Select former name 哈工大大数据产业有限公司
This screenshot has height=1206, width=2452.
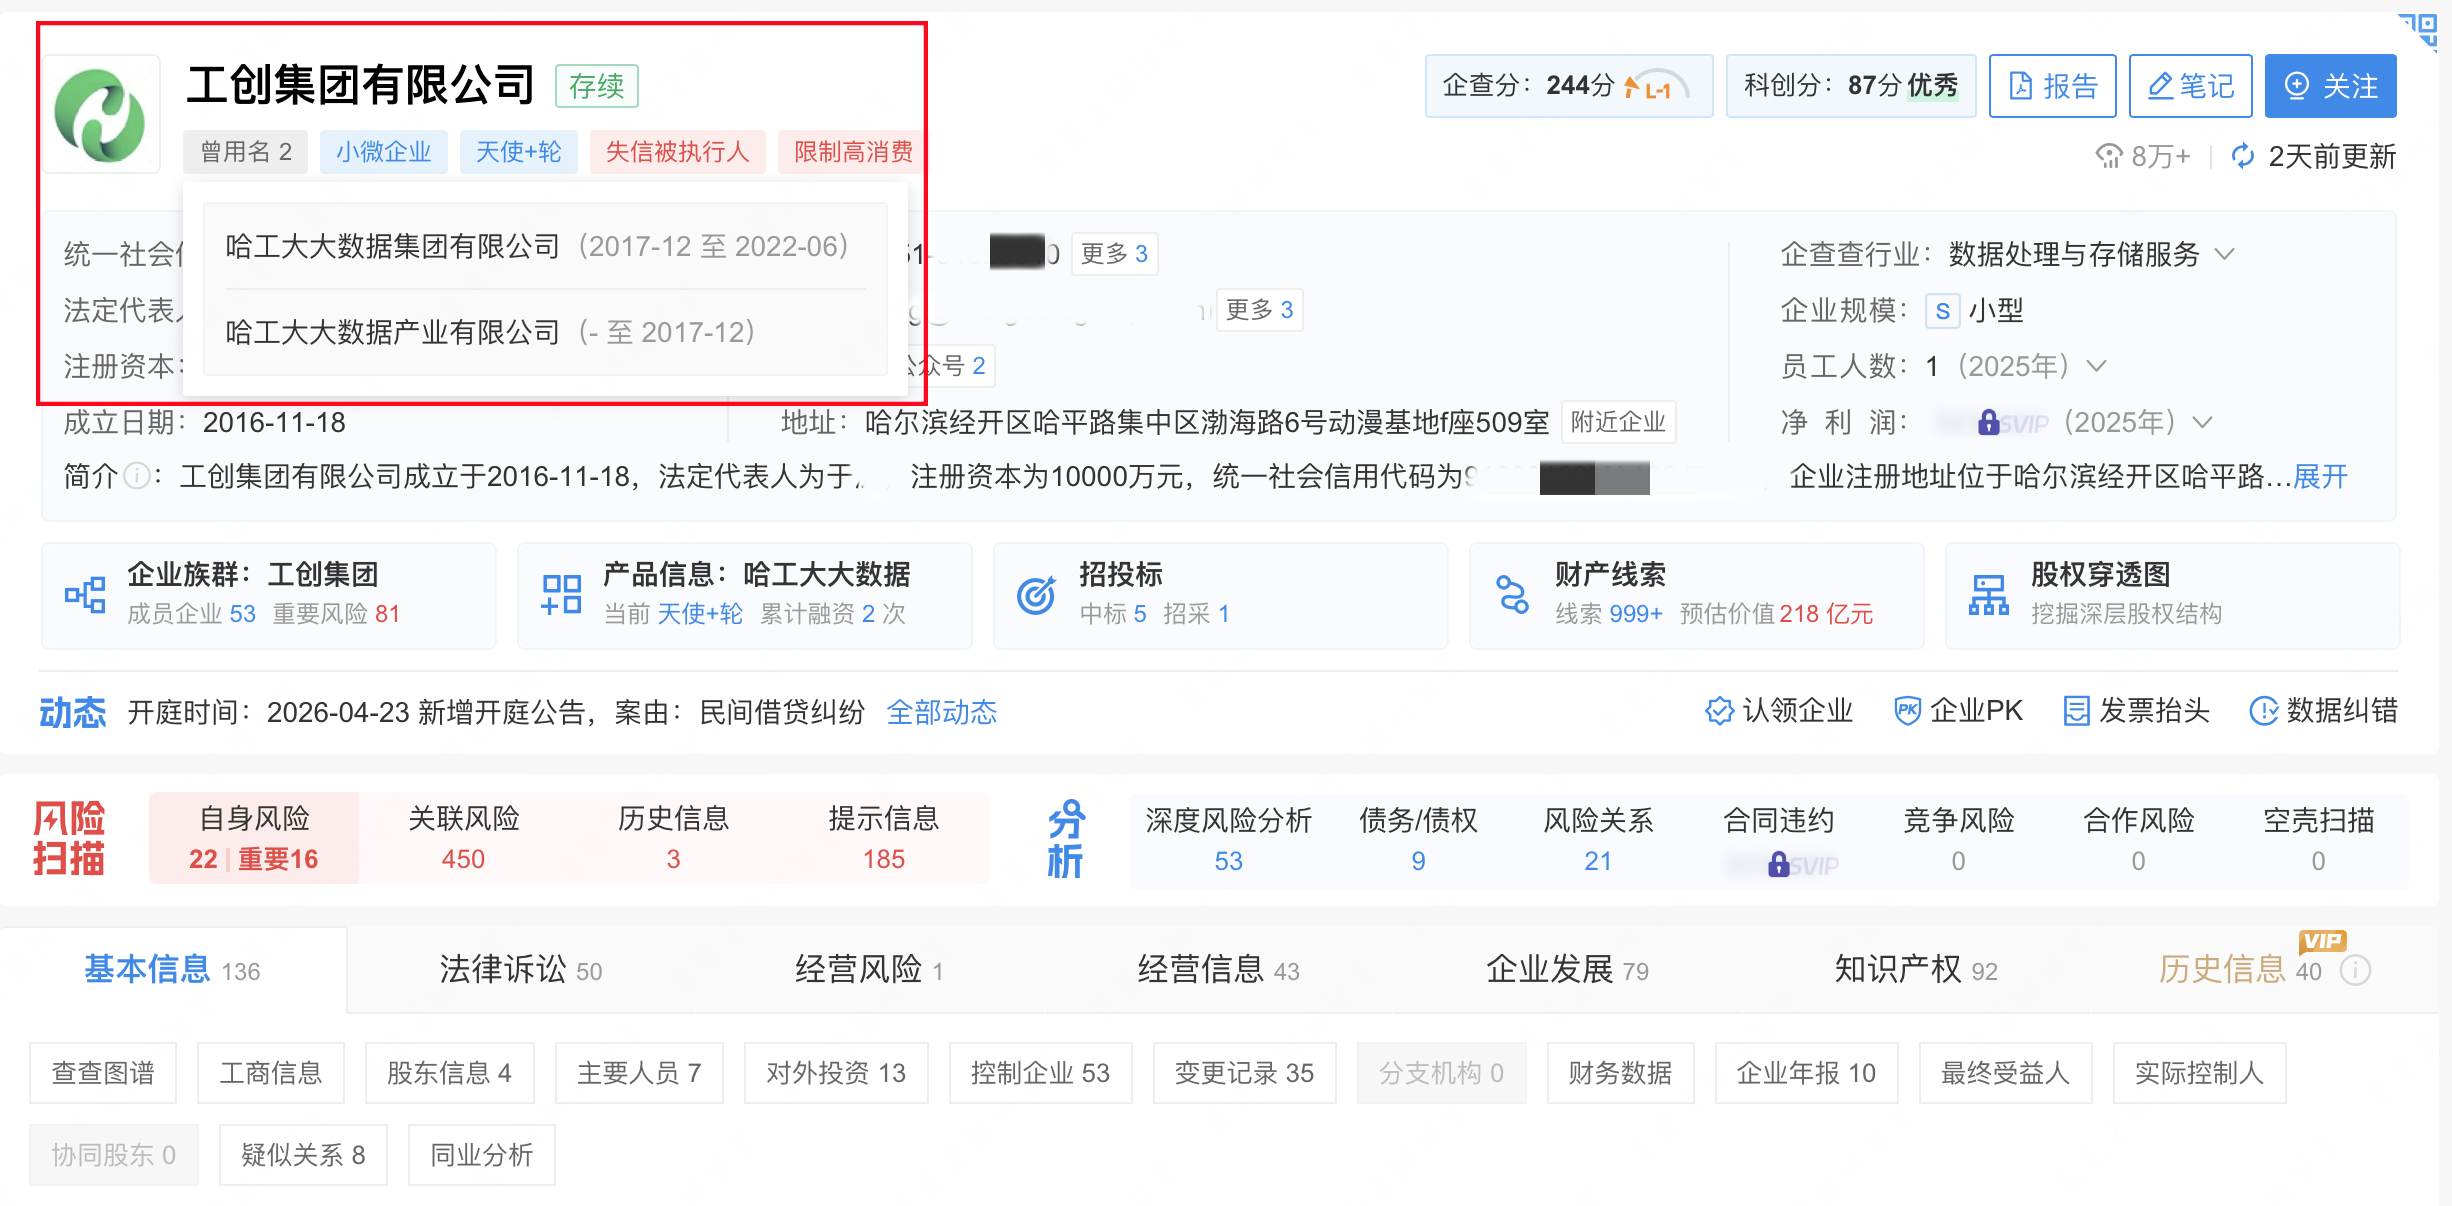392,332
